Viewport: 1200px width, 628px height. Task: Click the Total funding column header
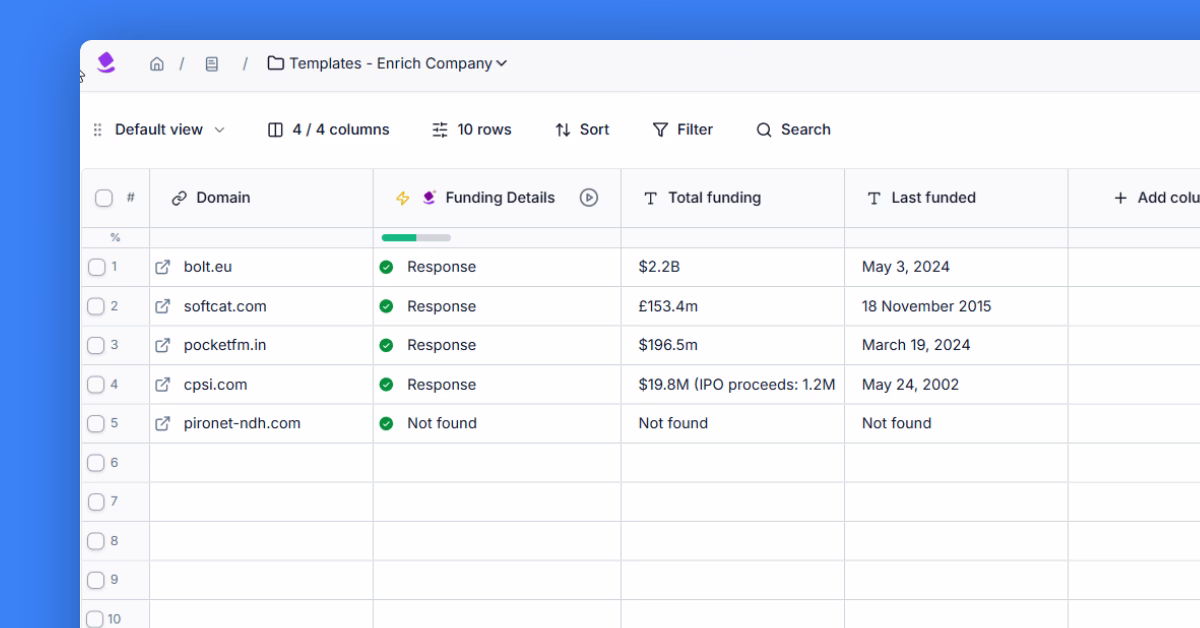tap(733, 198)
